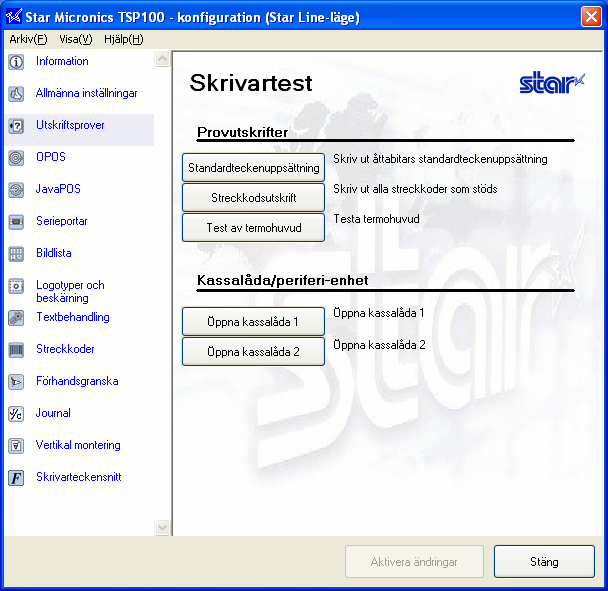Click 'Testa termohuvud' description text
This screenshot has width=608, height=591.
(x=377, y=219)
